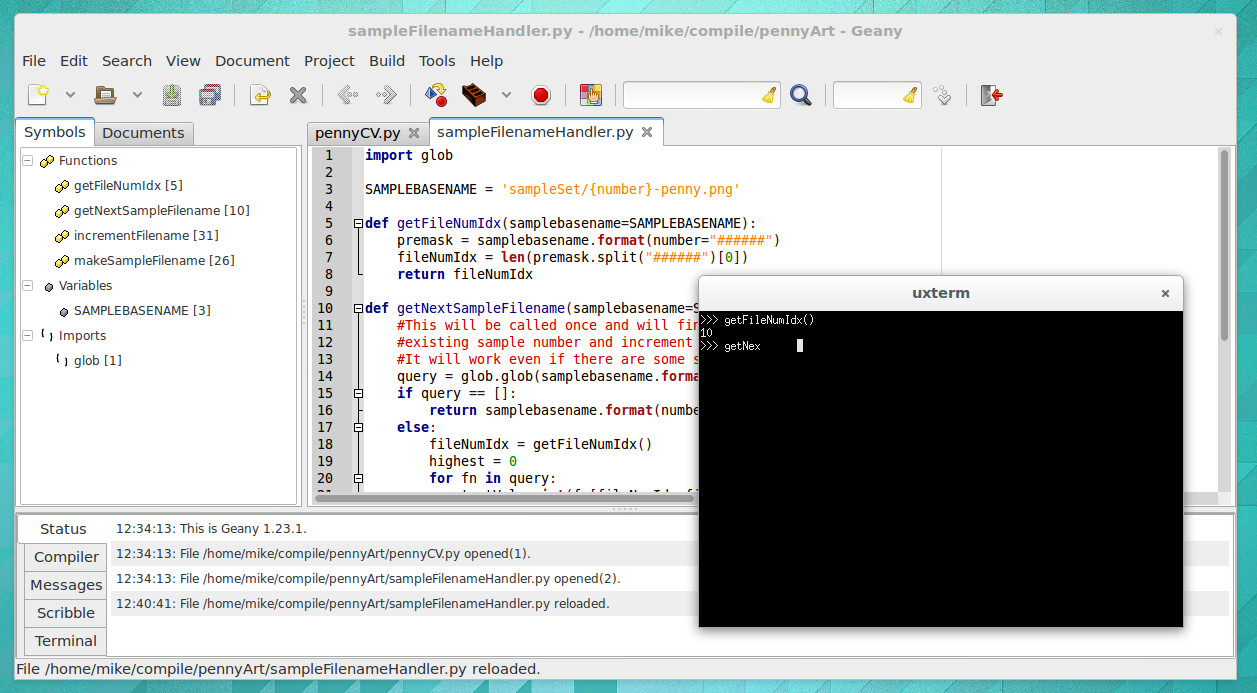Collapse the getFileNumIdx function fold marker
1257x693 pixels.
click(356, 223)
